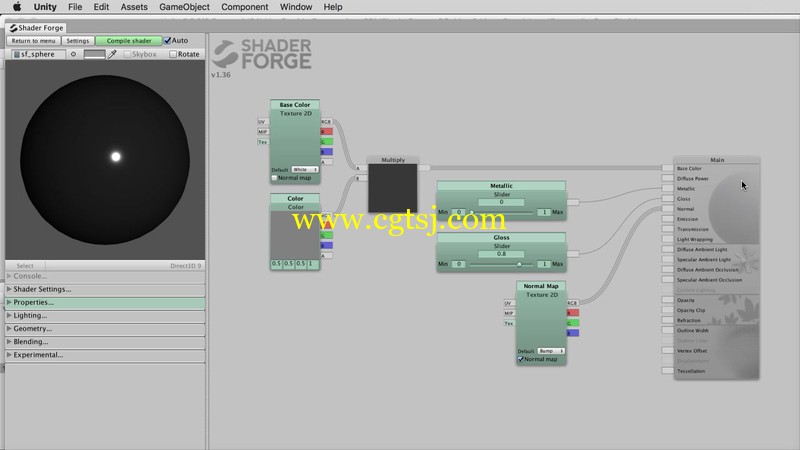This screenshot has width=800, height=450.
Task: Click the Base Color node MIP input
Action: [263, 132]
